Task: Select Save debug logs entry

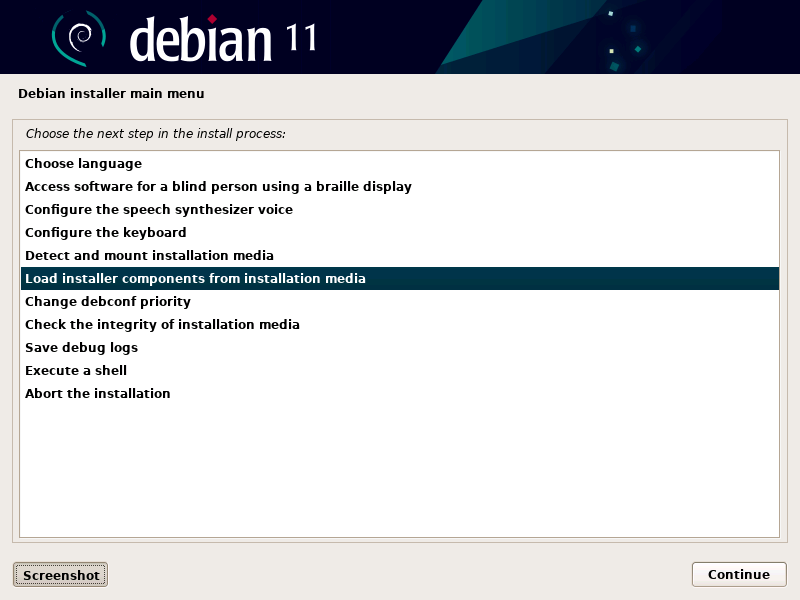Action: (399, 347)
